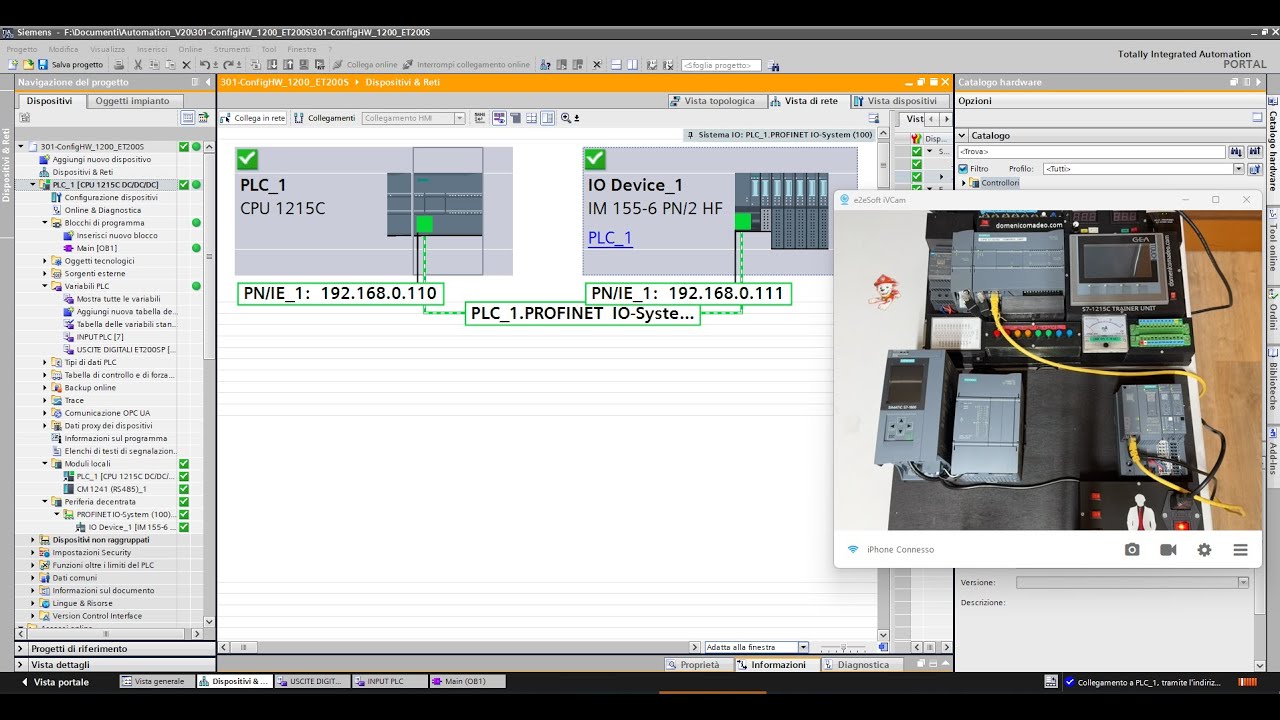The image size is (1280, 720).
Task: Expand Dispositivi non raggruppati node
Action: [x=33, y=540]
